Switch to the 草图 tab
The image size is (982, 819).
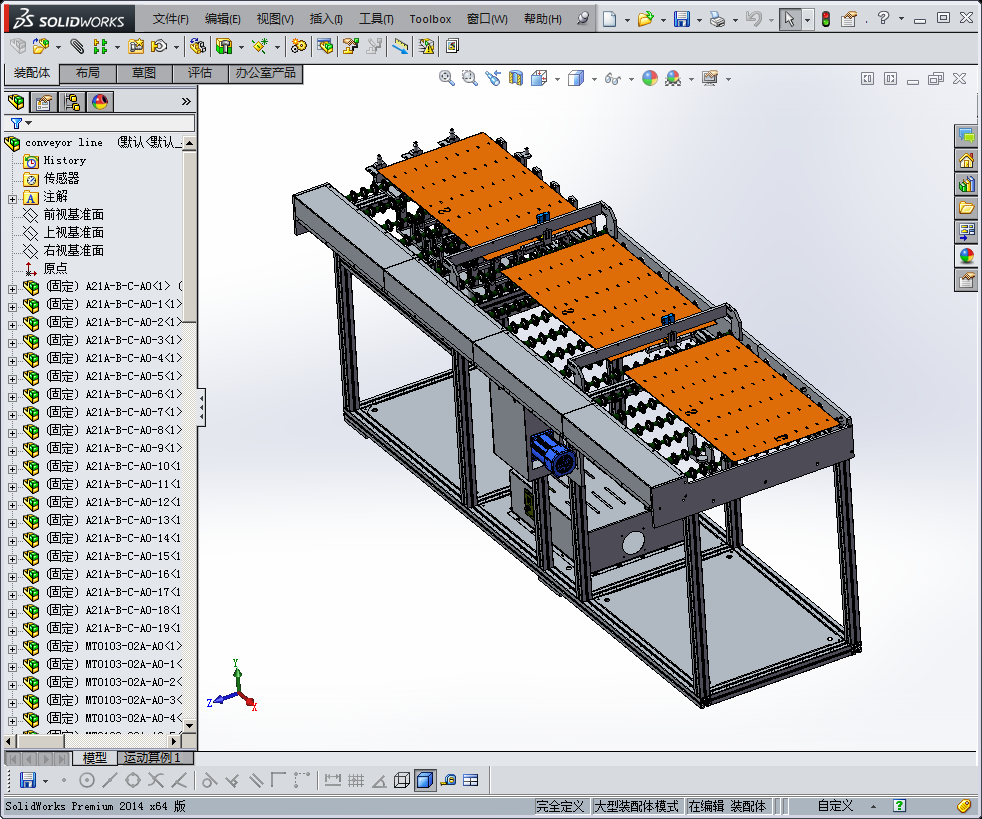(144, 73)
